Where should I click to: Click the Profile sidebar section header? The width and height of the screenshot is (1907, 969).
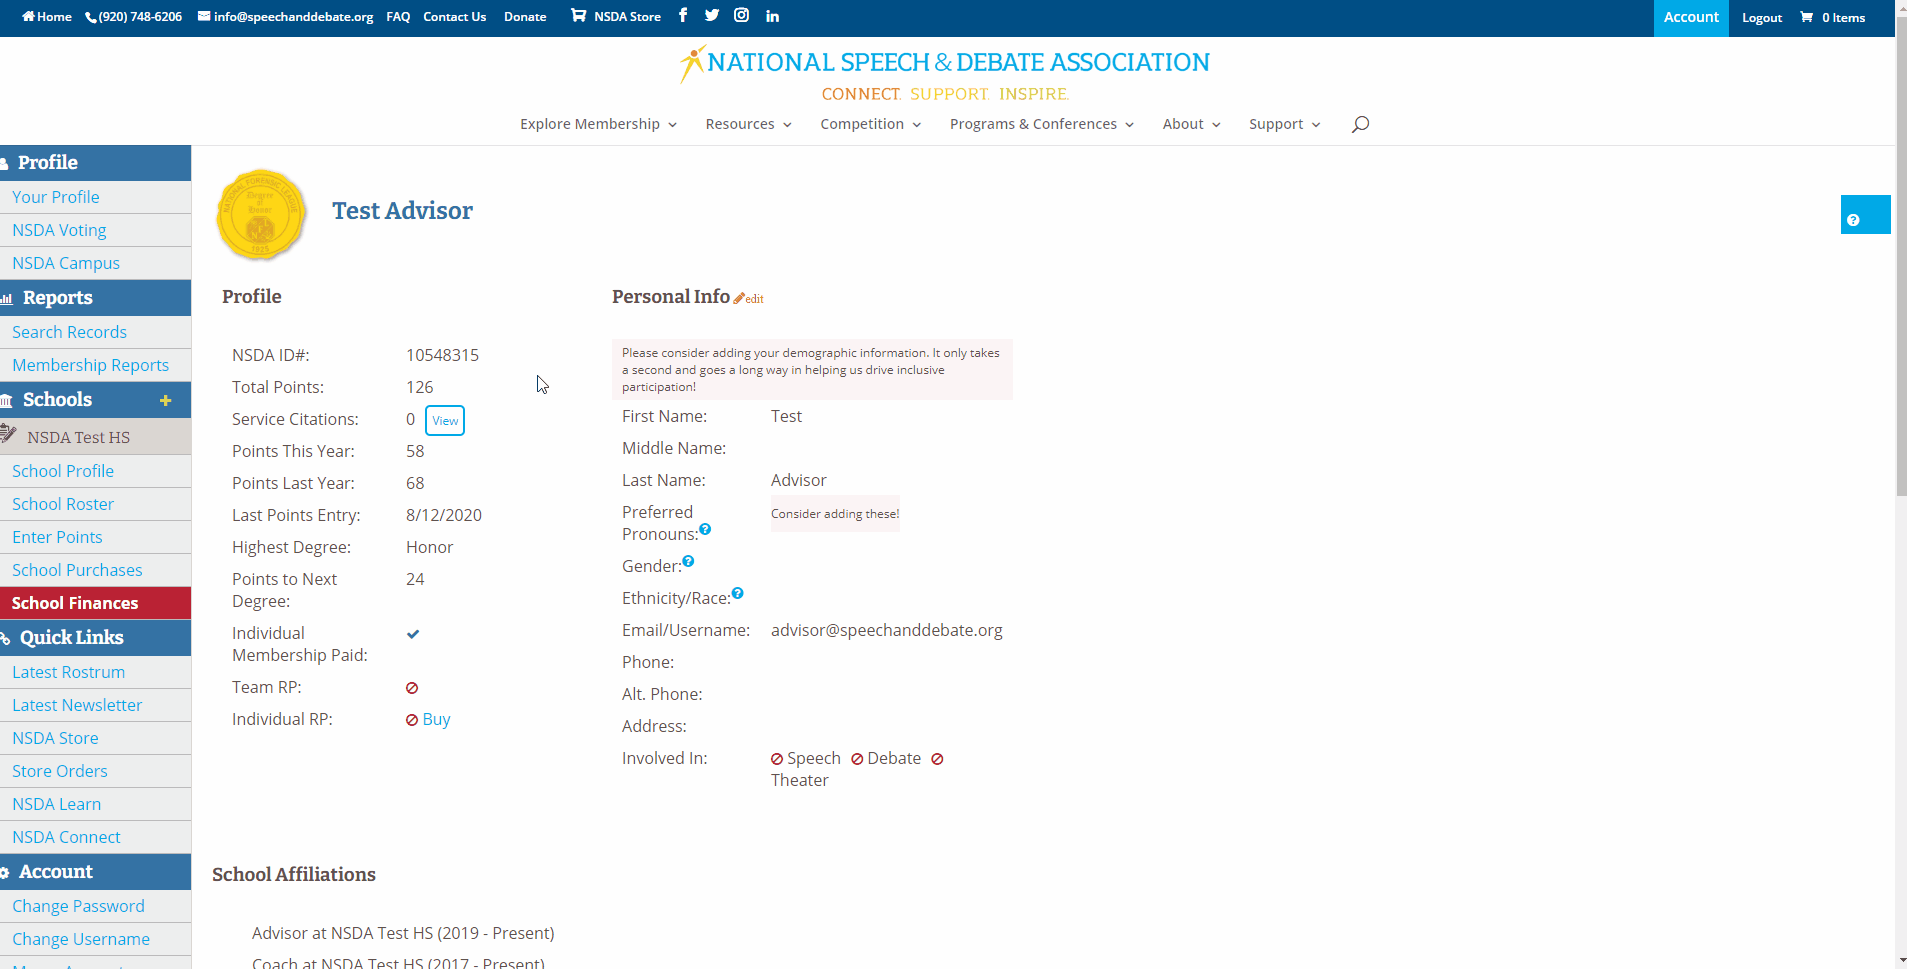(x=95, y=163)
